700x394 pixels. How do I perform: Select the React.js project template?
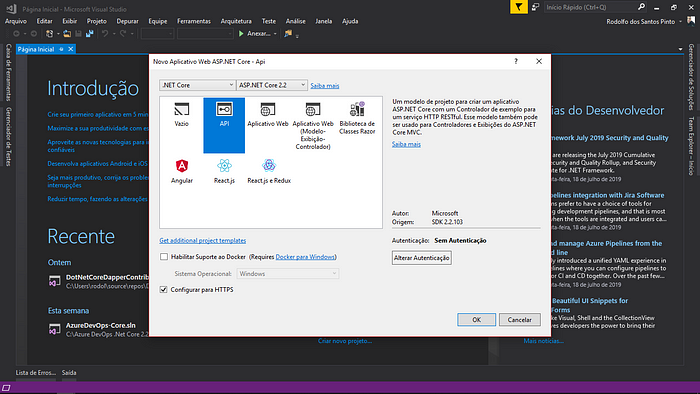pos(224,171)
